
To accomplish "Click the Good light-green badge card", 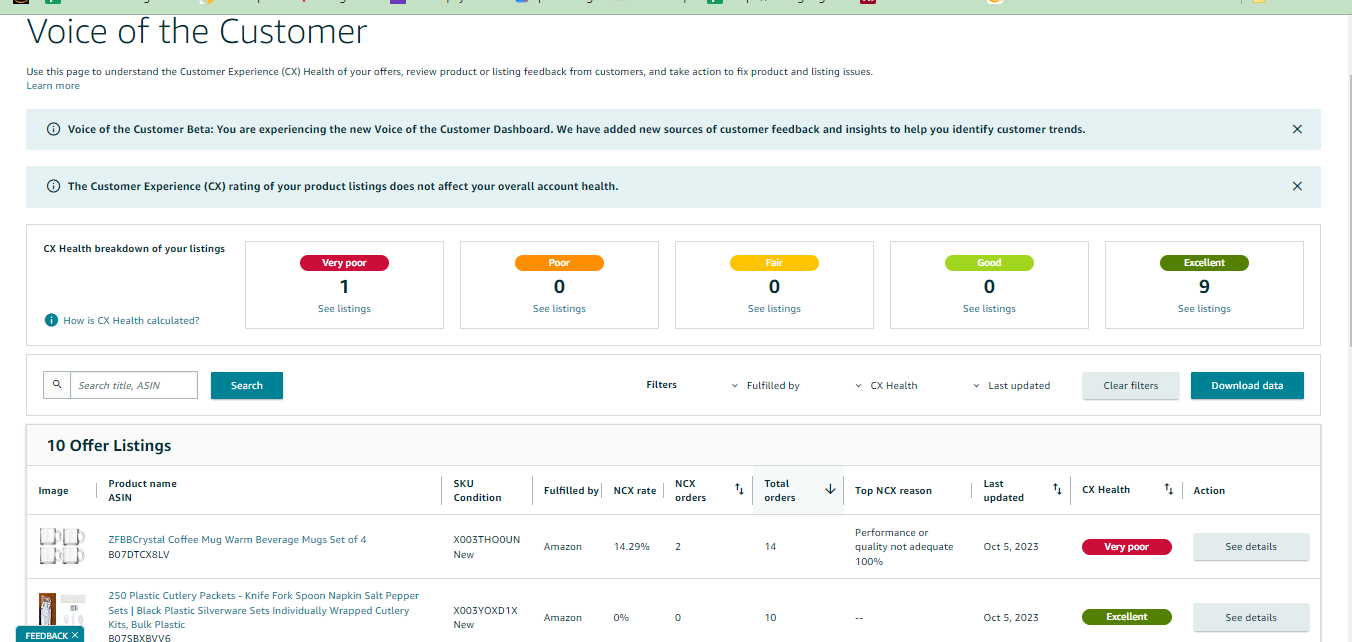I will [989, 263].
